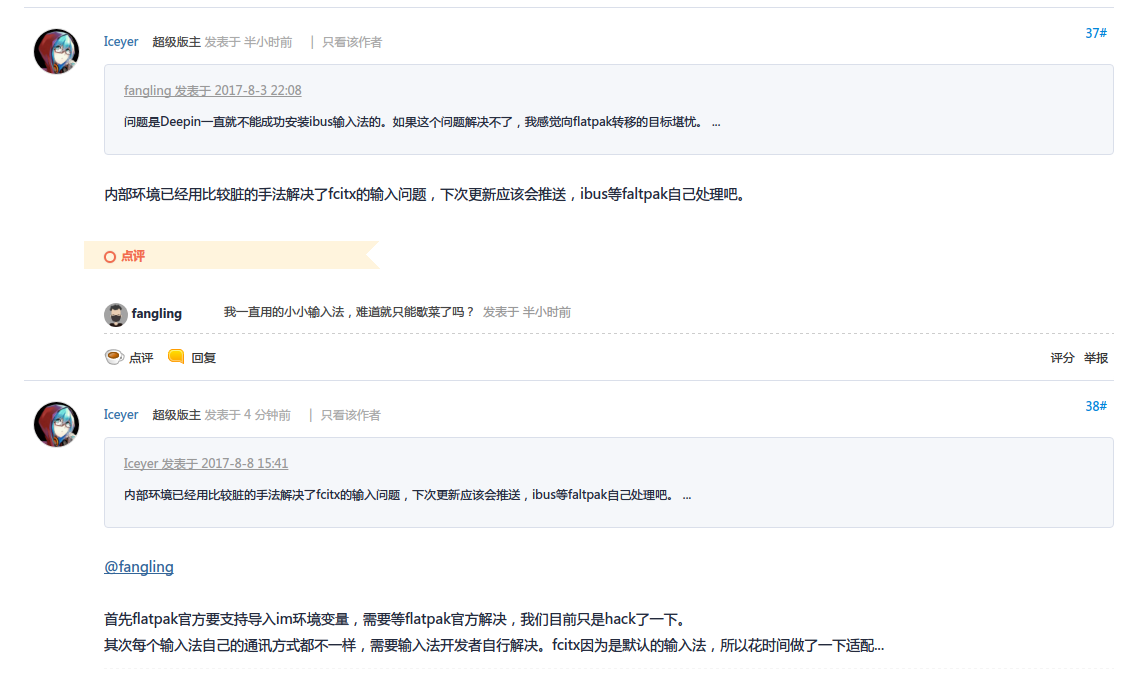
Task: Click the 发表于 4 分钟前 timestamp on post 38#
Action: (x=248, y=415)
